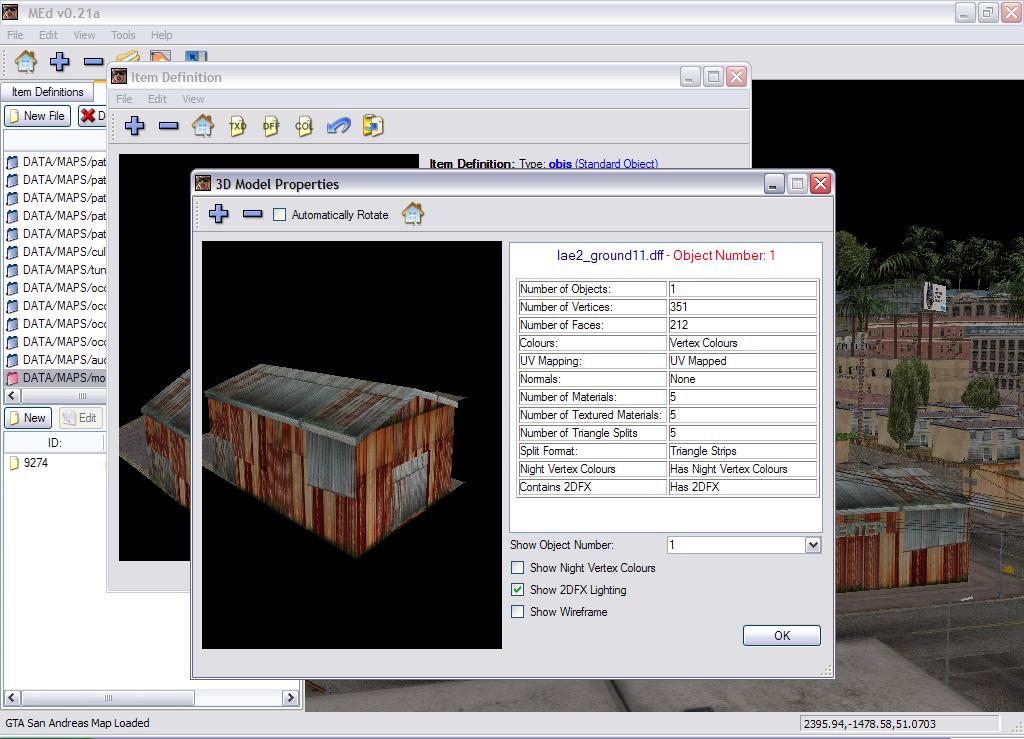This screenshot has width=1024, height=739.
Task: Click the New File button
Action: point(38,116)
